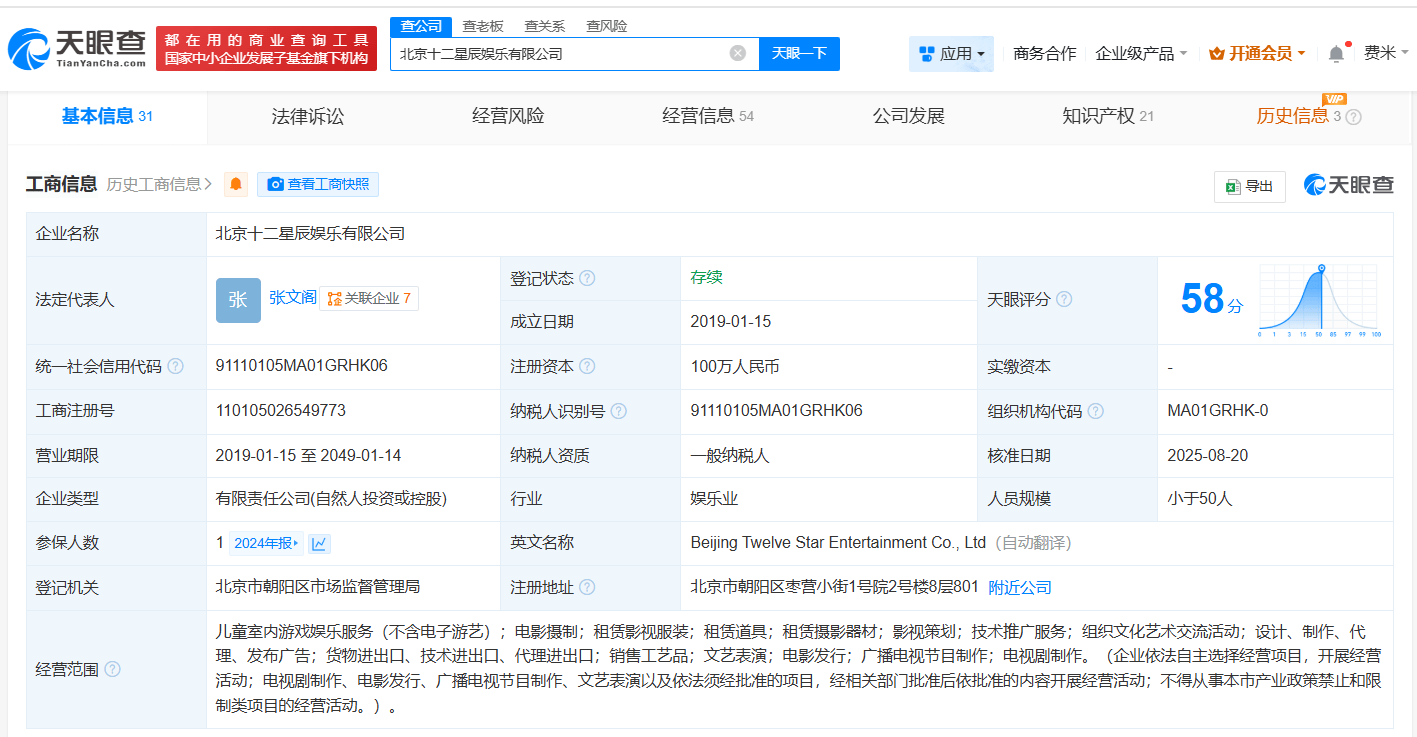Switch to 查公司 search tab
This screenshot has width=1417, height=737.
coord(421,26)
